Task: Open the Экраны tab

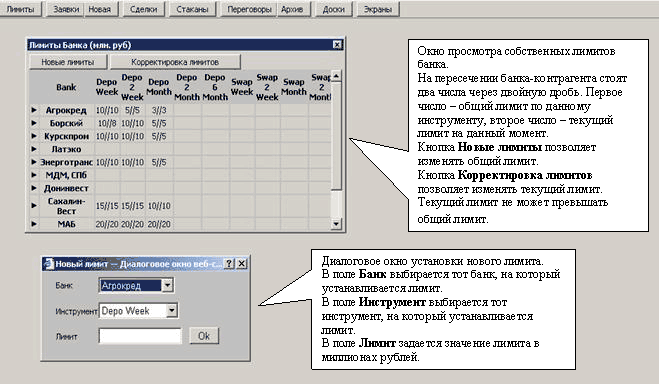Action: pyautogui.click(x=377, y=9)
